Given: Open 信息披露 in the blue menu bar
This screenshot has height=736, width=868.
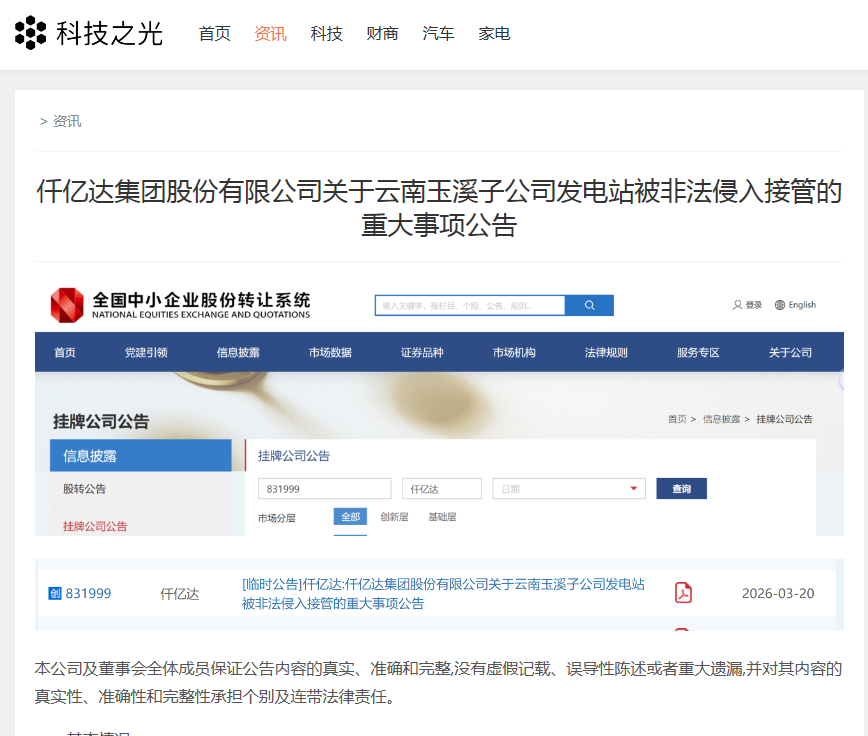Looking at the screenshot, I should [238, 353].
